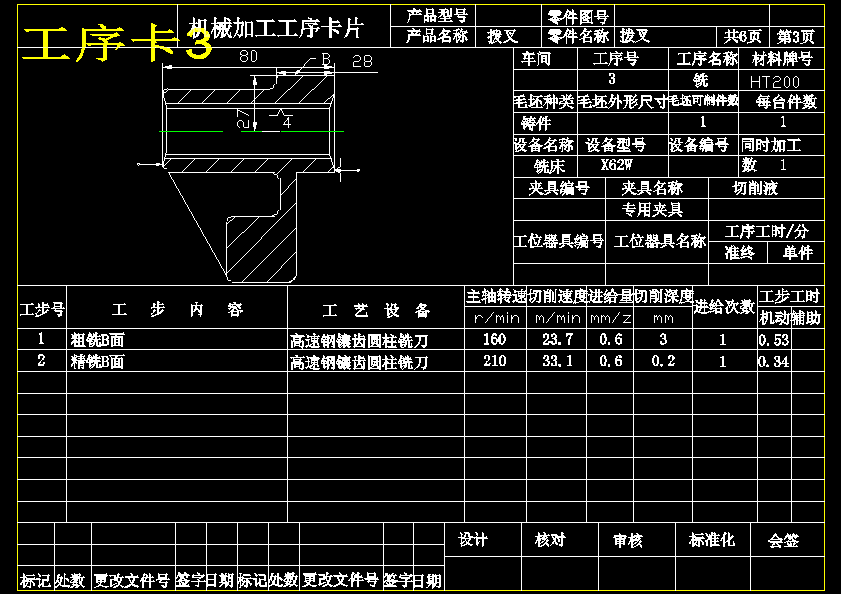Click the 进给次数 column header

pos(725,307)
